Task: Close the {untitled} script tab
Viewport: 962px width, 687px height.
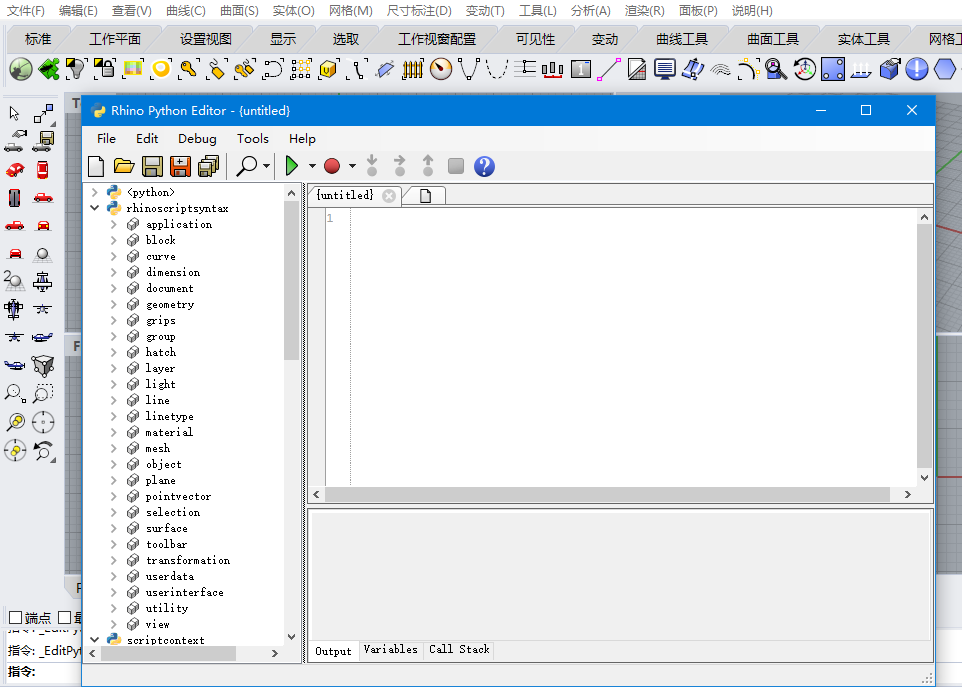Action: click(389, 196)
